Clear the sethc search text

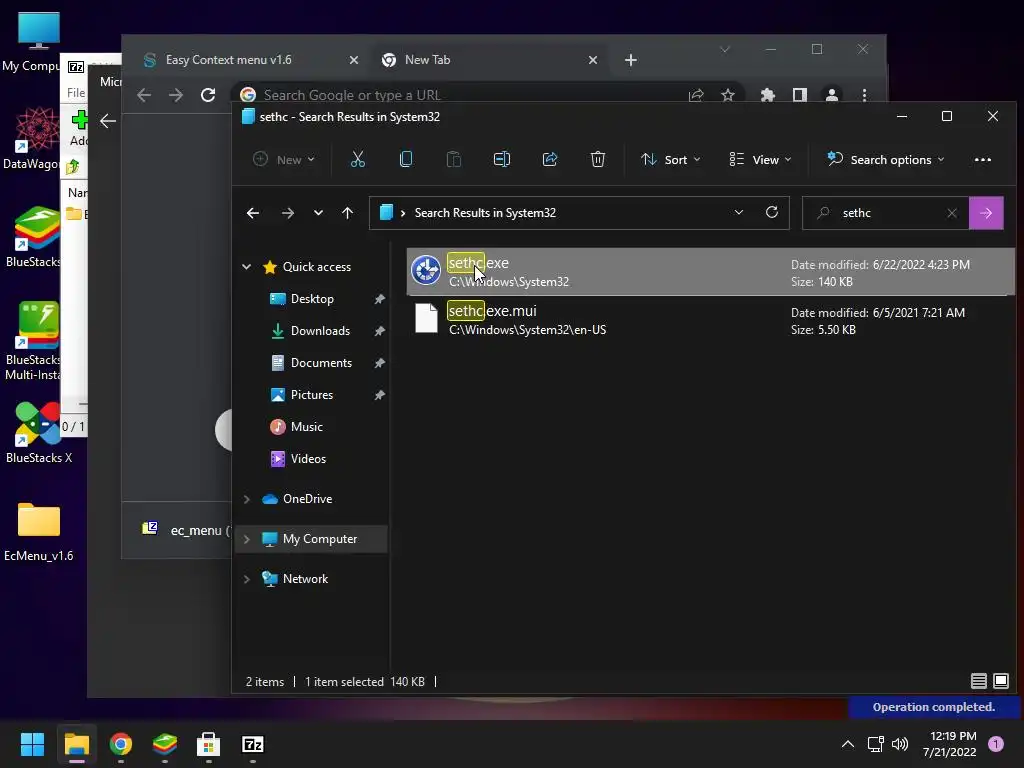952,213
